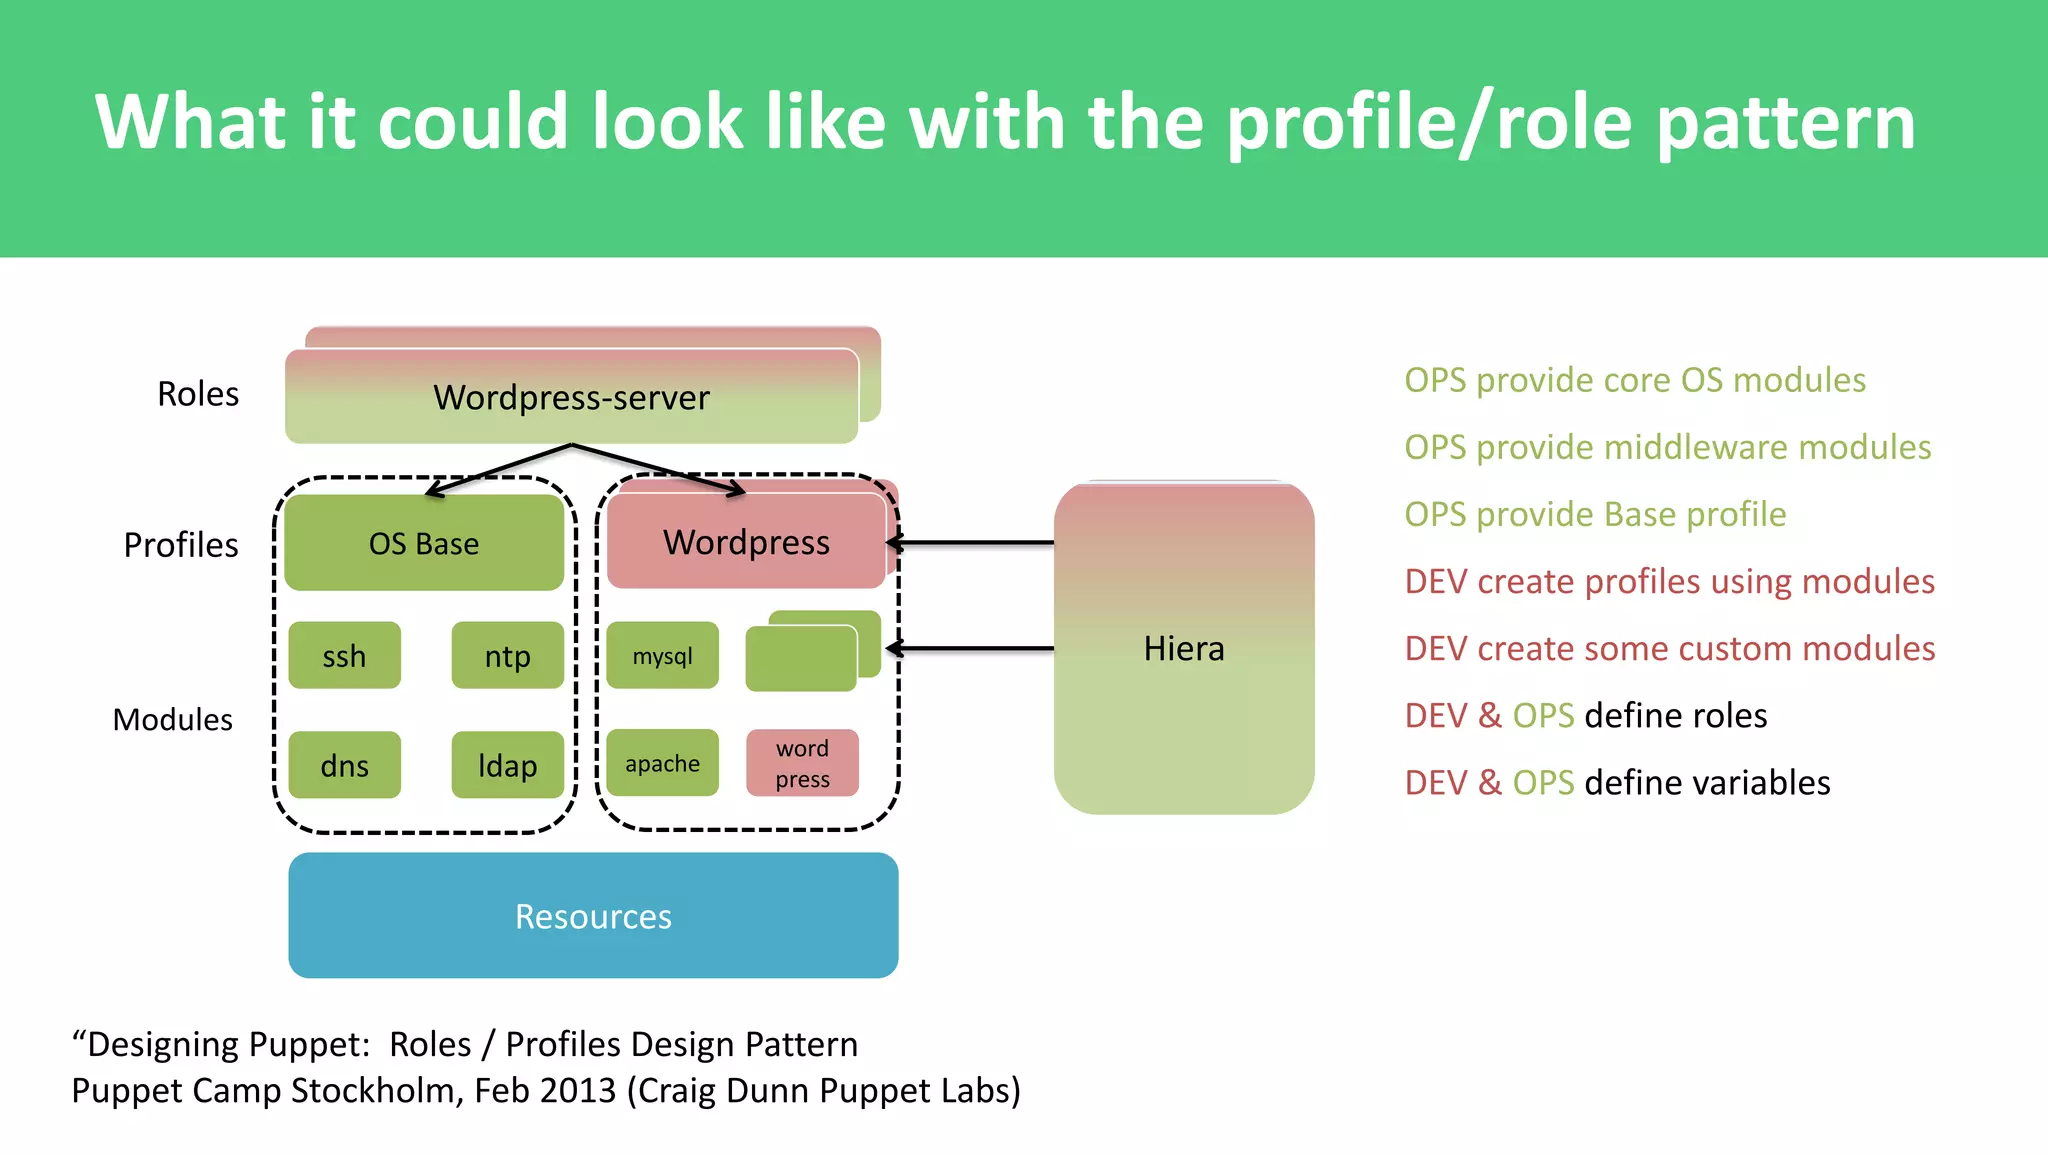
Task: Click the ssh module box
Action: pyautogui.click(x=344, y=656)
